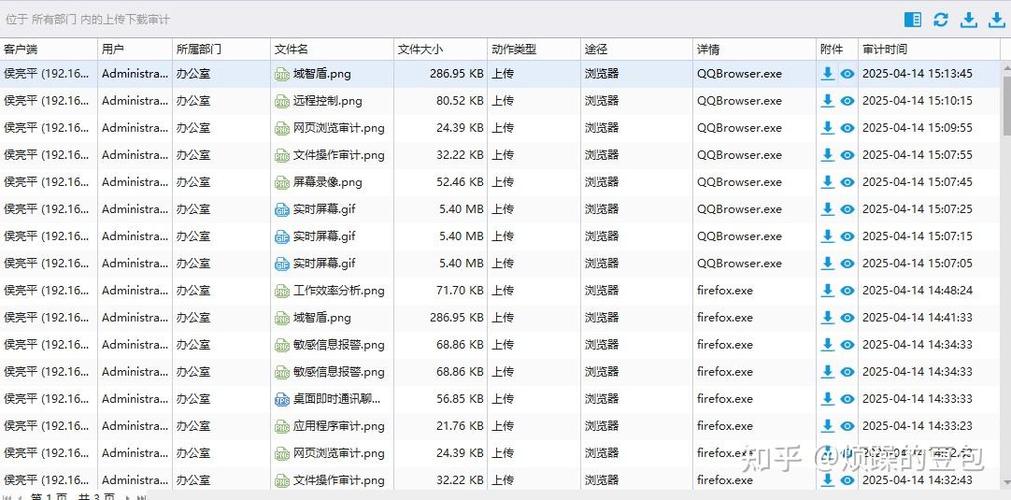Image resolution: width=1011 pixels, height=500 pixels.
Task: Download attachment for the 14:32:43 文件操作审计.png row
Action: point(827,480)
